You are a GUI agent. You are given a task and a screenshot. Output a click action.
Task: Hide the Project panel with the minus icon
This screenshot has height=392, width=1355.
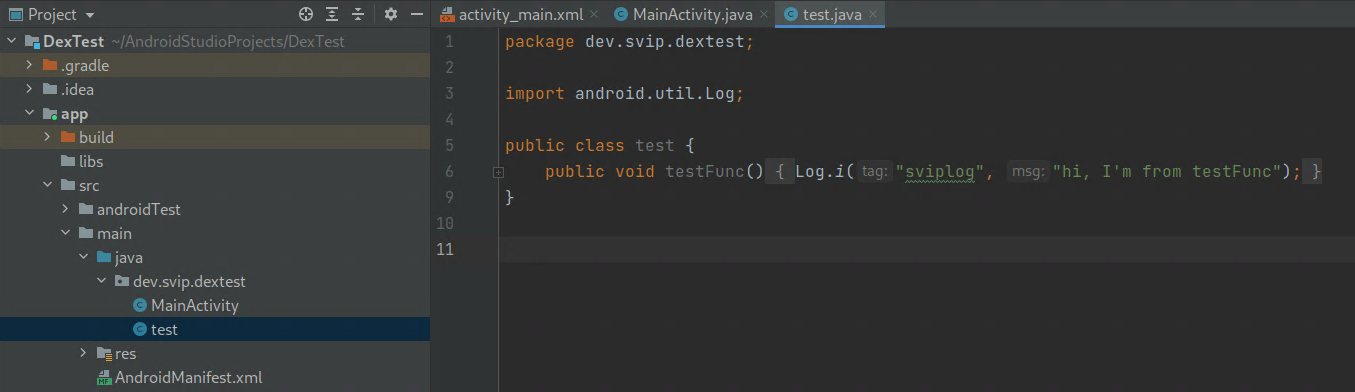(416, 15)
